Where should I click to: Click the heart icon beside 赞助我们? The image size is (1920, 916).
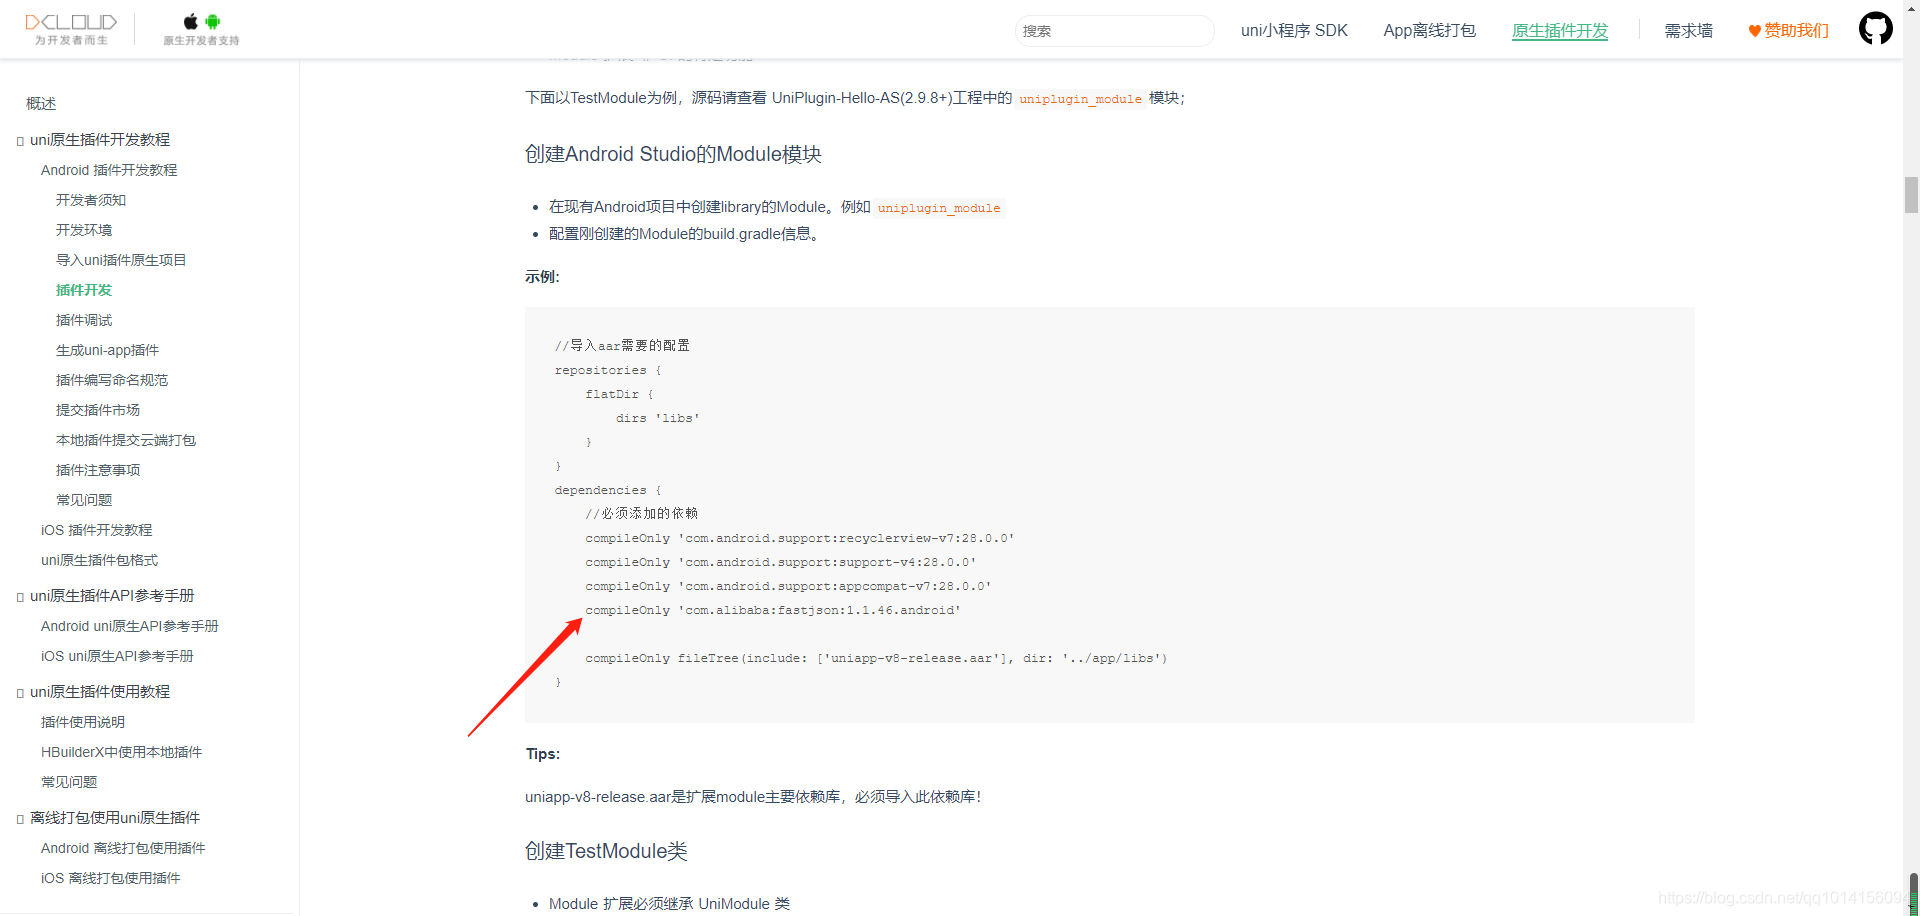(1754, 31)
